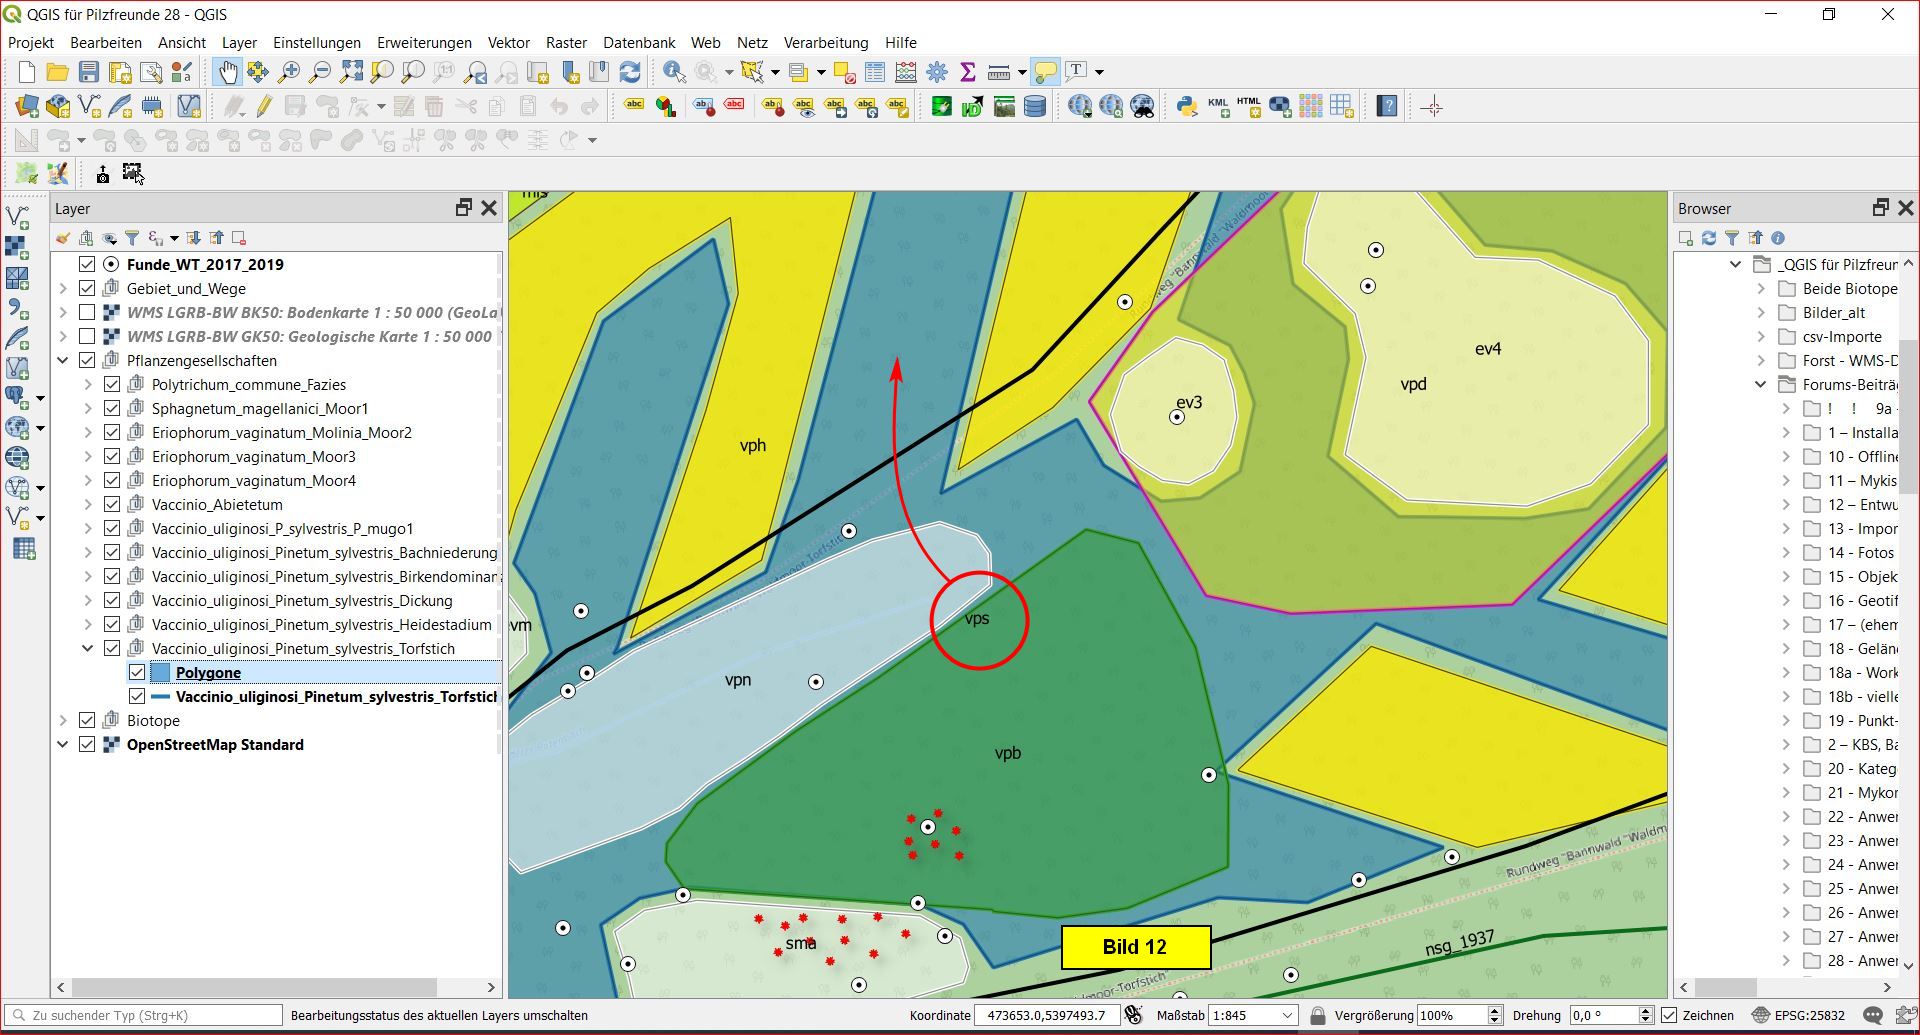1920x1035 pixels.
Task: Open the attribute table icon
Action: pyautogui.click(x=875, y=72)
